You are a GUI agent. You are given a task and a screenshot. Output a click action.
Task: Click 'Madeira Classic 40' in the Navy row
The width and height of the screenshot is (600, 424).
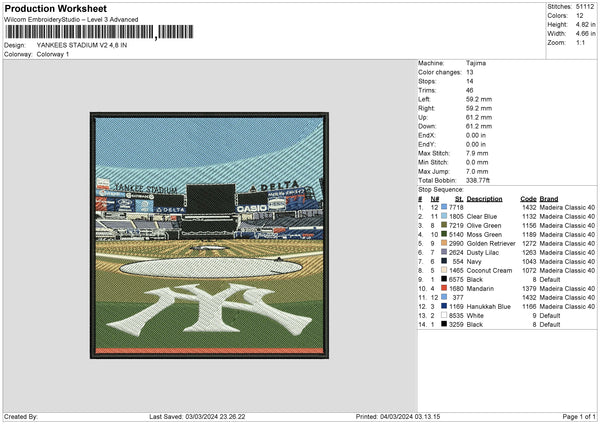567,261
